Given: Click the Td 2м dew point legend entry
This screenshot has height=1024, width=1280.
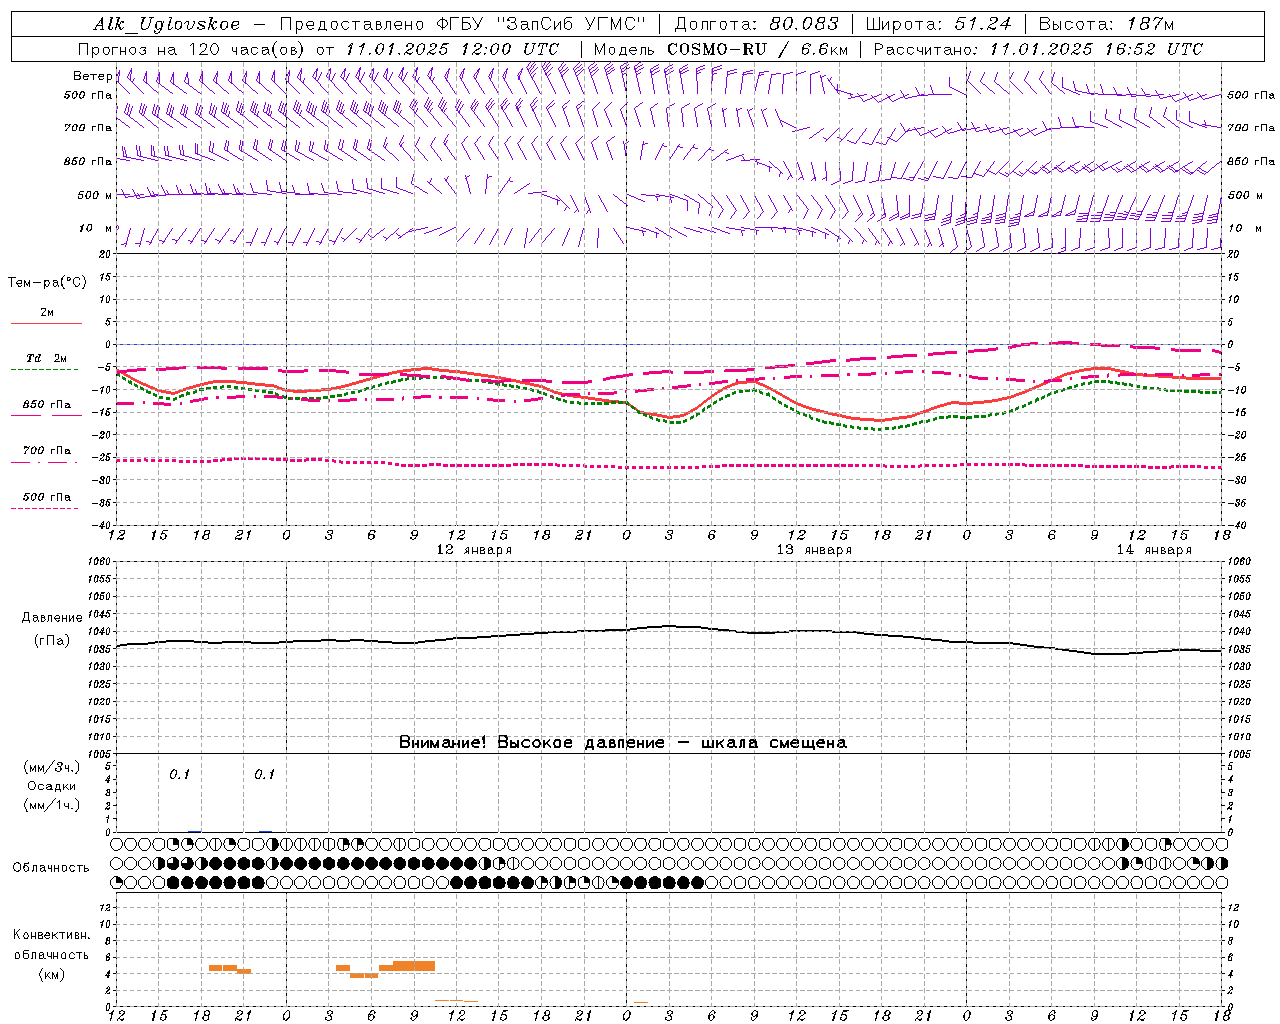Looking at the screenshot, I should [47, 358].
